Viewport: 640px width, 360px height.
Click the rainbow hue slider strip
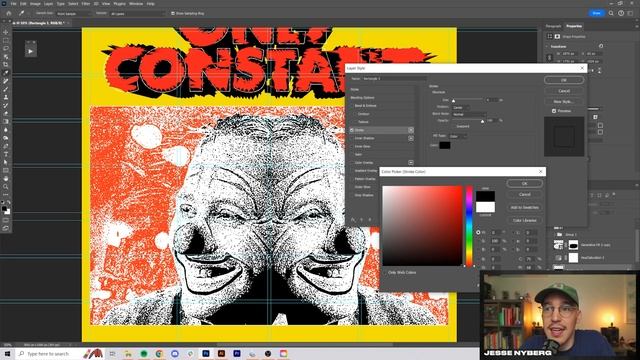[469, 226]
